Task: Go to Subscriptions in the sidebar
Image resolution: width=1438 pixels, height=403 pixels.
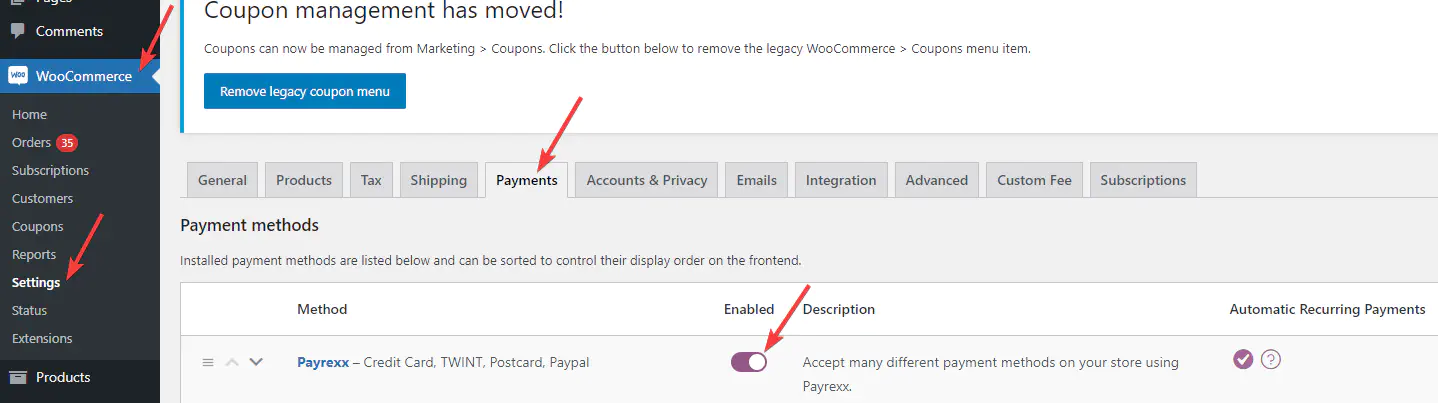Action: click(x=50, y=170)
